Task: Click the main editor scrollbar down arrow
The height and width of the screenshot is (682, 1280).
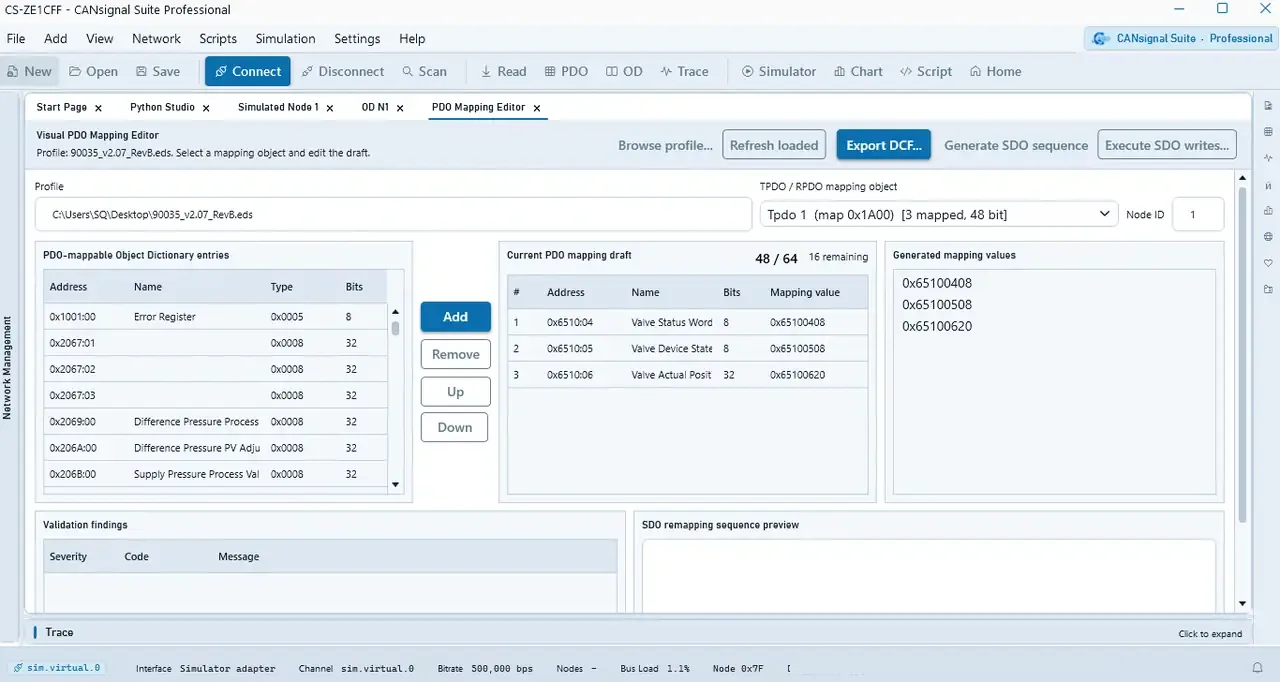Action: click(1242, 604)
